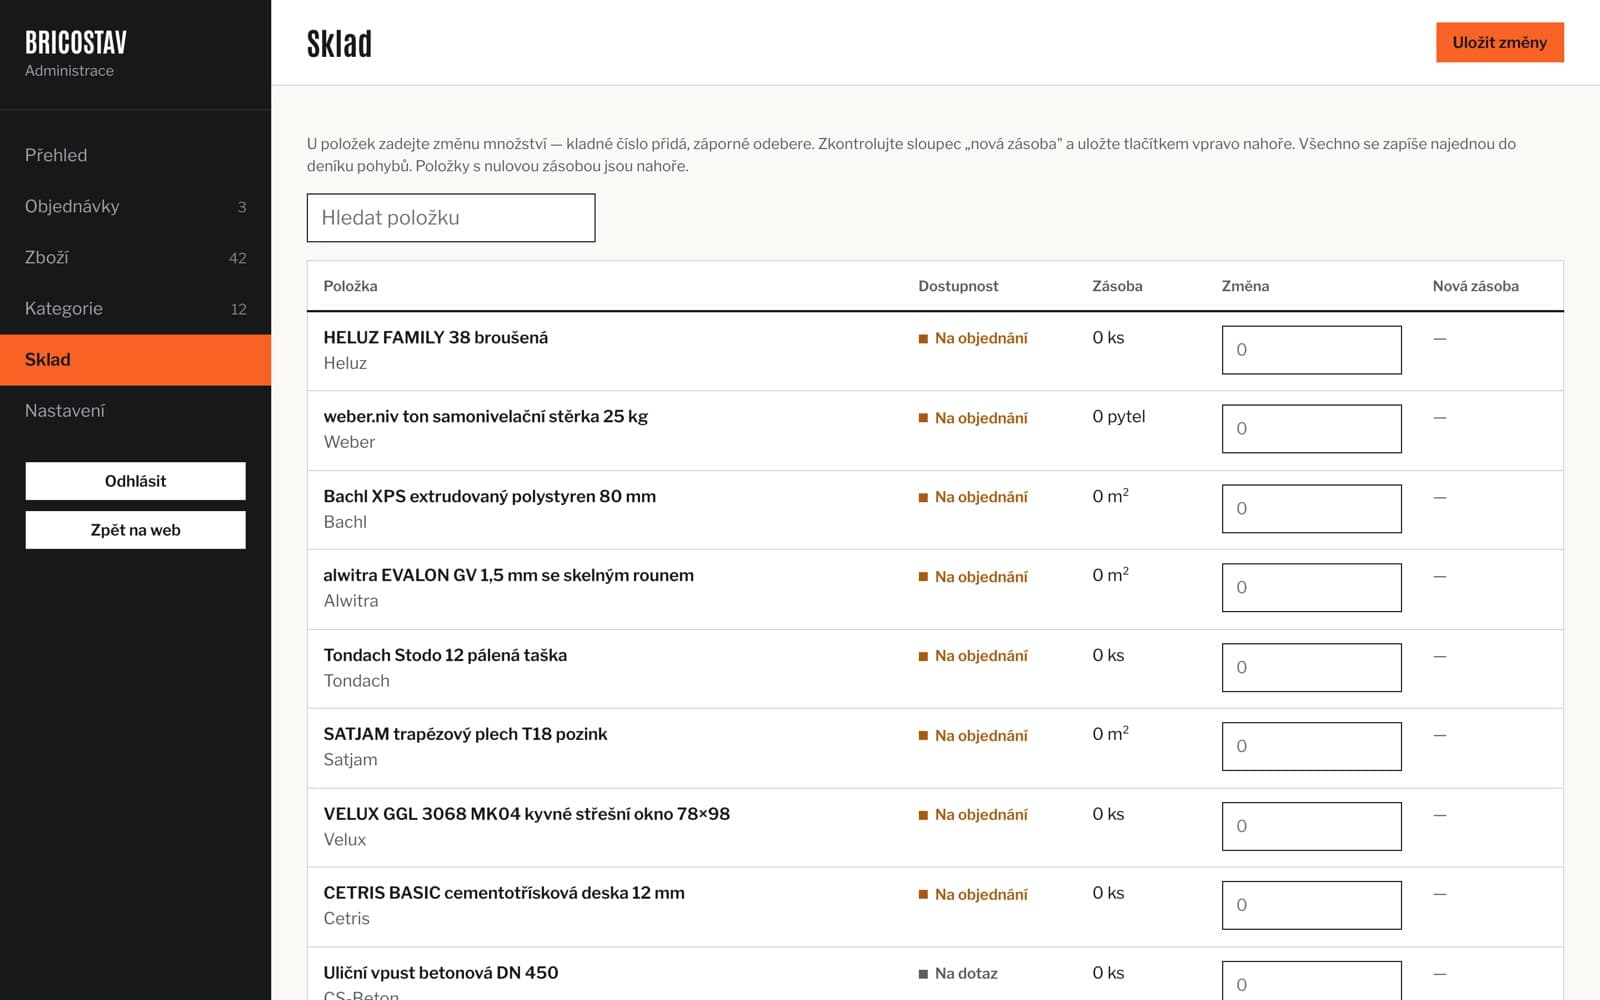The height and width of the screenshot is (1000, 1600).
Task: Click Objednávky count badge 3
Action: 241,207
